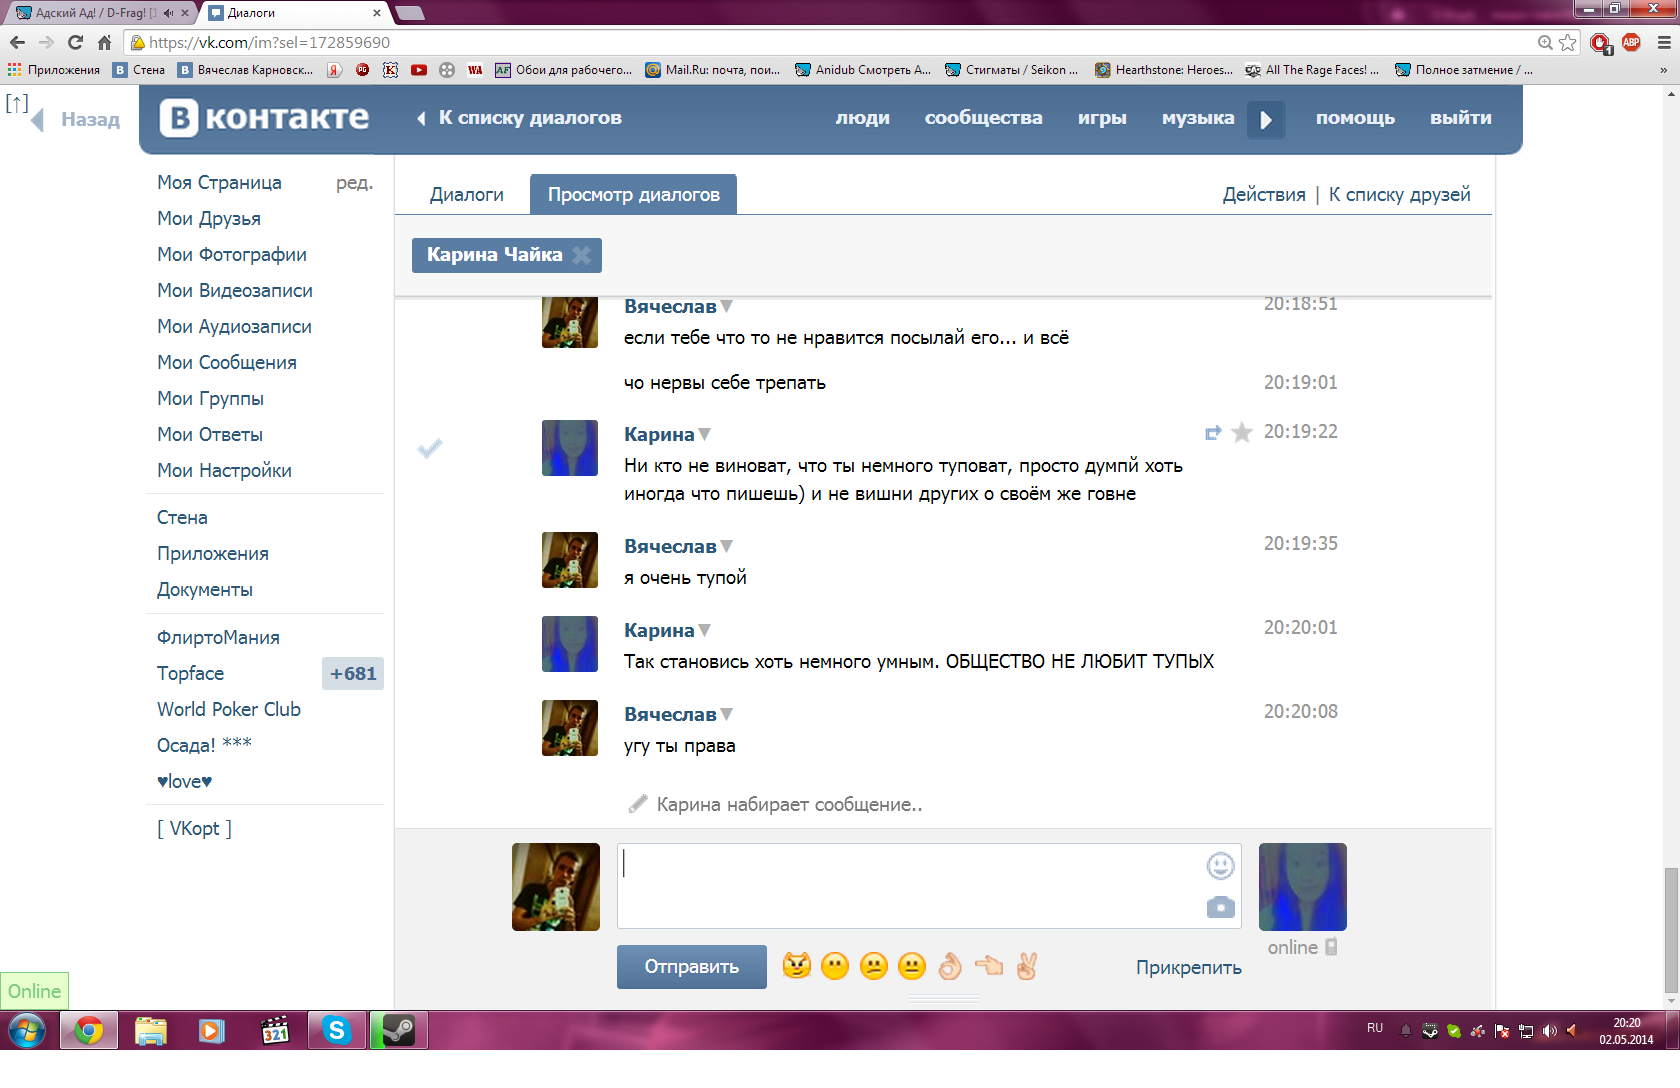Expand dropdown arrow next to Вячеслав at 20:19:35
Viewport: 1680px width, 1088px height.
727,546
